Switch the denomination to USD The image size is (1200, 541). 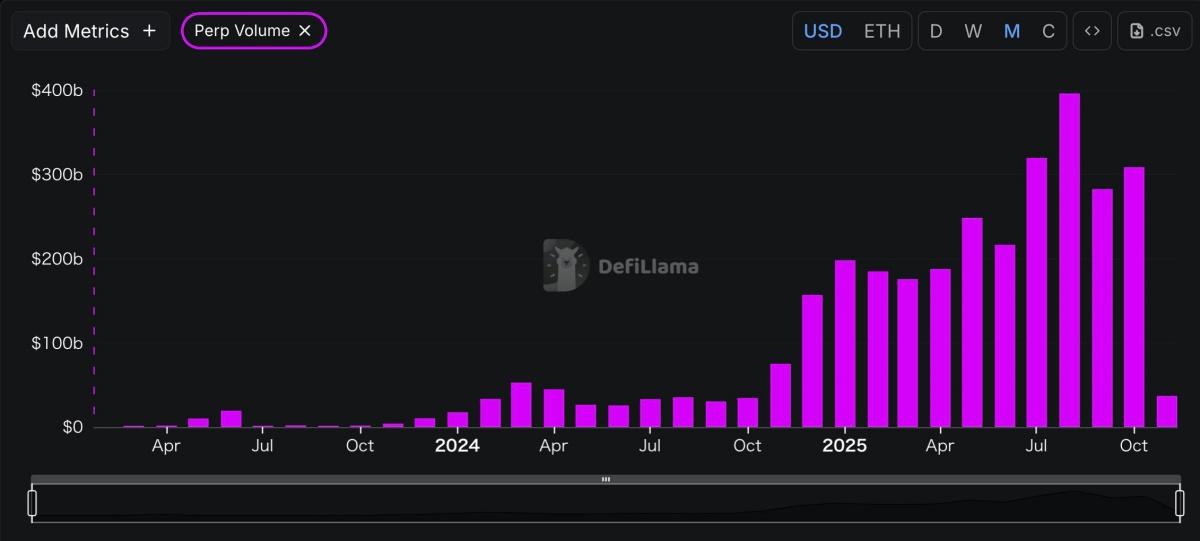click(x=823, y=31)
